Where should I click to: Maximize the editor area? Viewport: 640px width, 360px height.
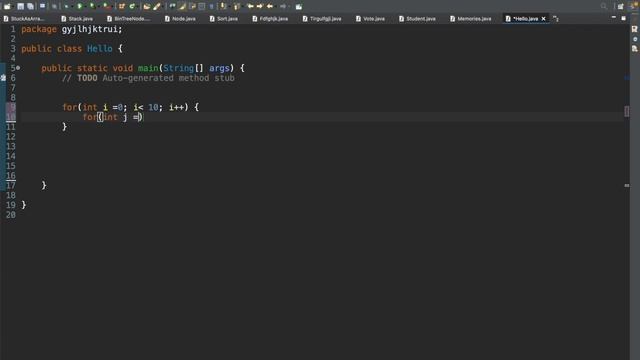pos(623,18)
